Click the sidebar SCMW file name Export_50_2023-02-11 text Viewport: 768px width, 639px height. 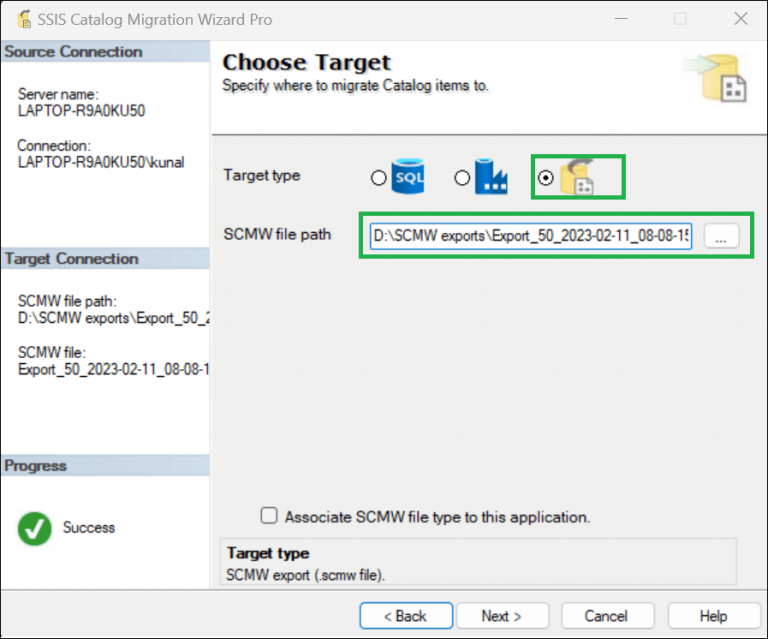(x=114, y=369)
